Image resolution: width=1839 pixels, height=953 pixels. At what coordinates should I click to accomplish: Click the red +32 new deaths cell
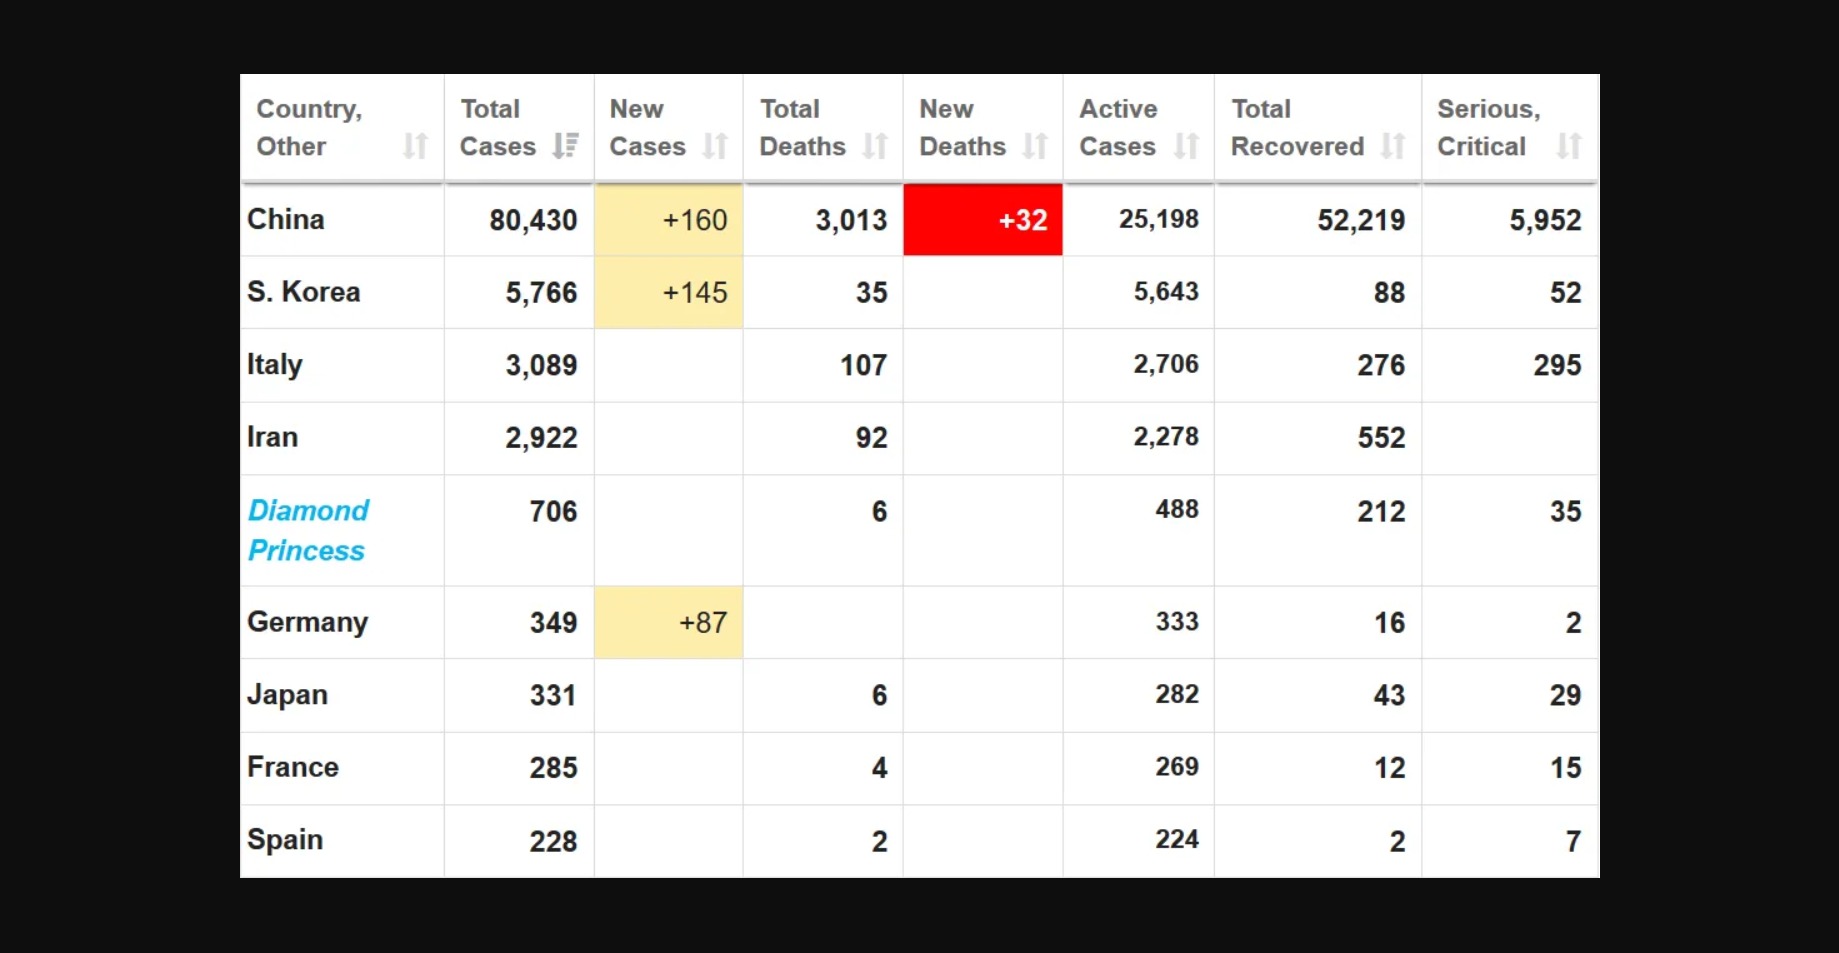click(x=983, y=220)
